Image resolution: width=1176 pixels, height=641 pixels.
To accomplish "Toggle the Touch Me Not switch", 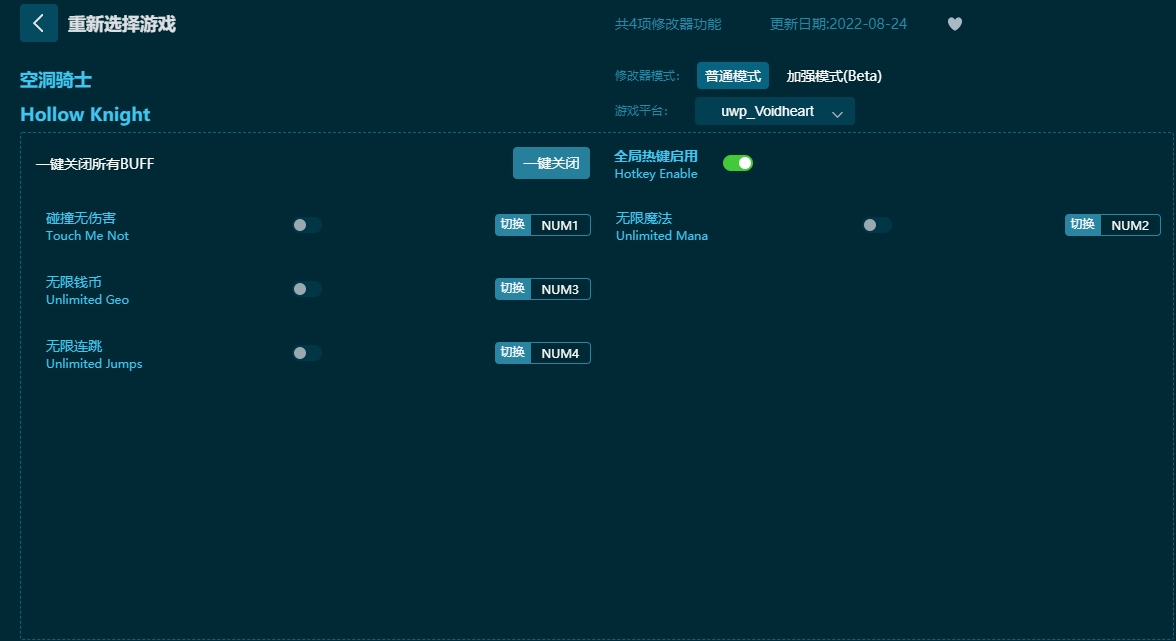I will click(307, 225).
